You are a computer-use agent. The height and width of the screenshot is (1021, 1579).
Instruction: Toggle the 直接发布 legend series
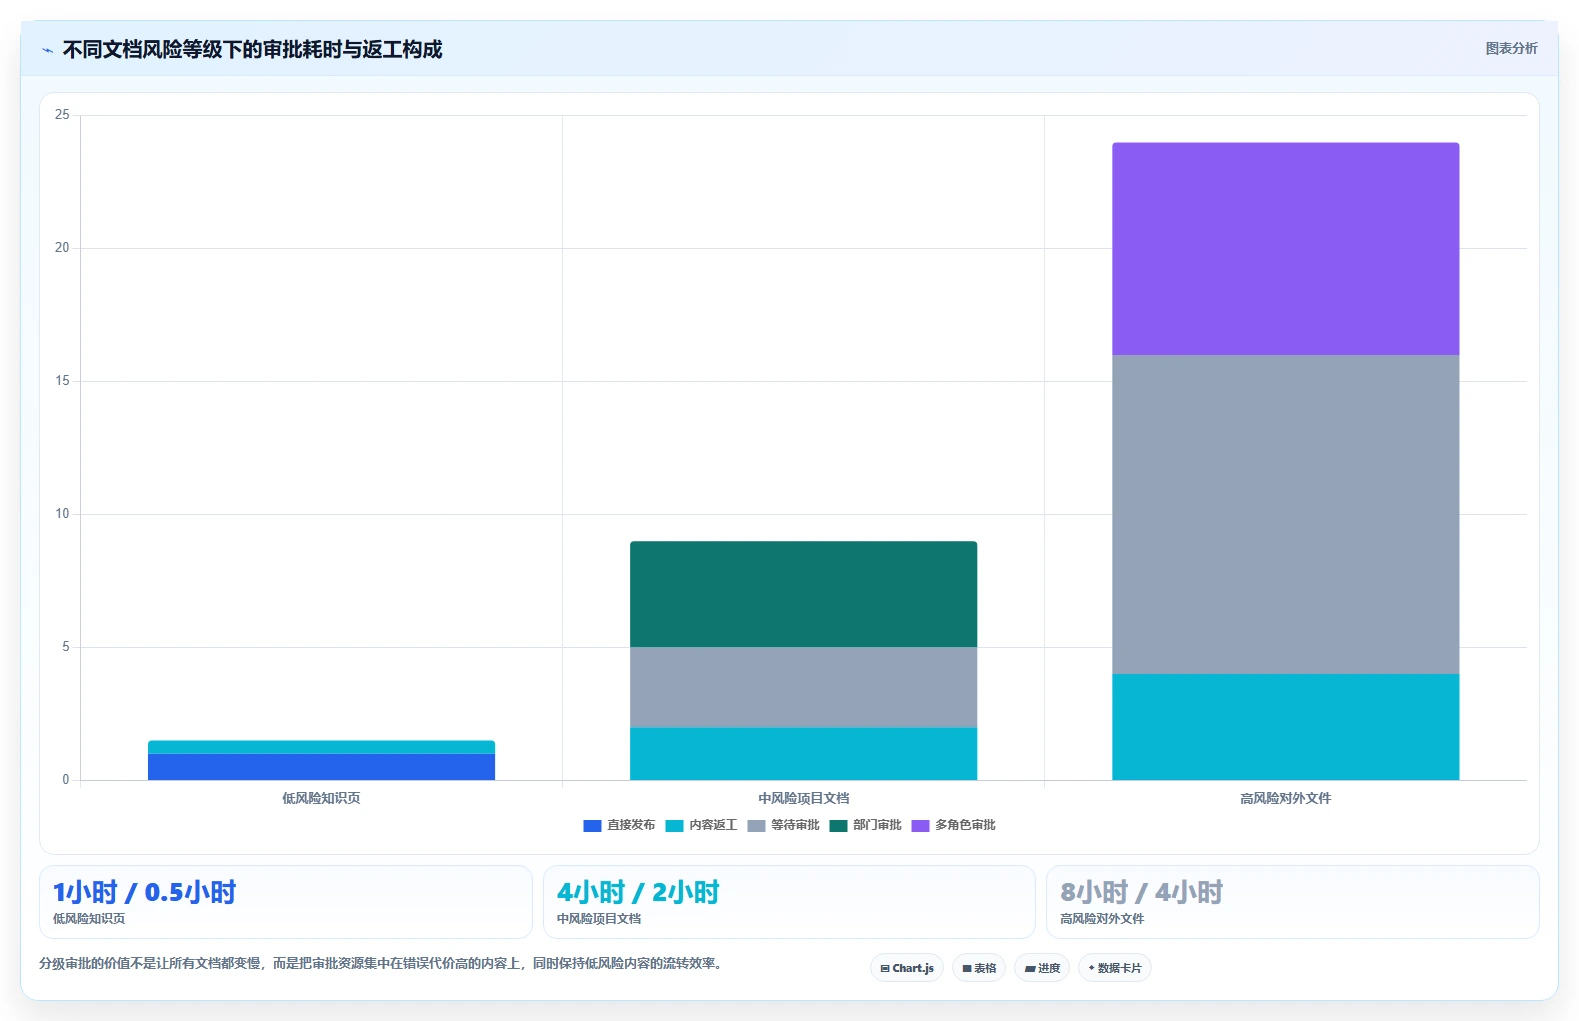tap(619, 825)
